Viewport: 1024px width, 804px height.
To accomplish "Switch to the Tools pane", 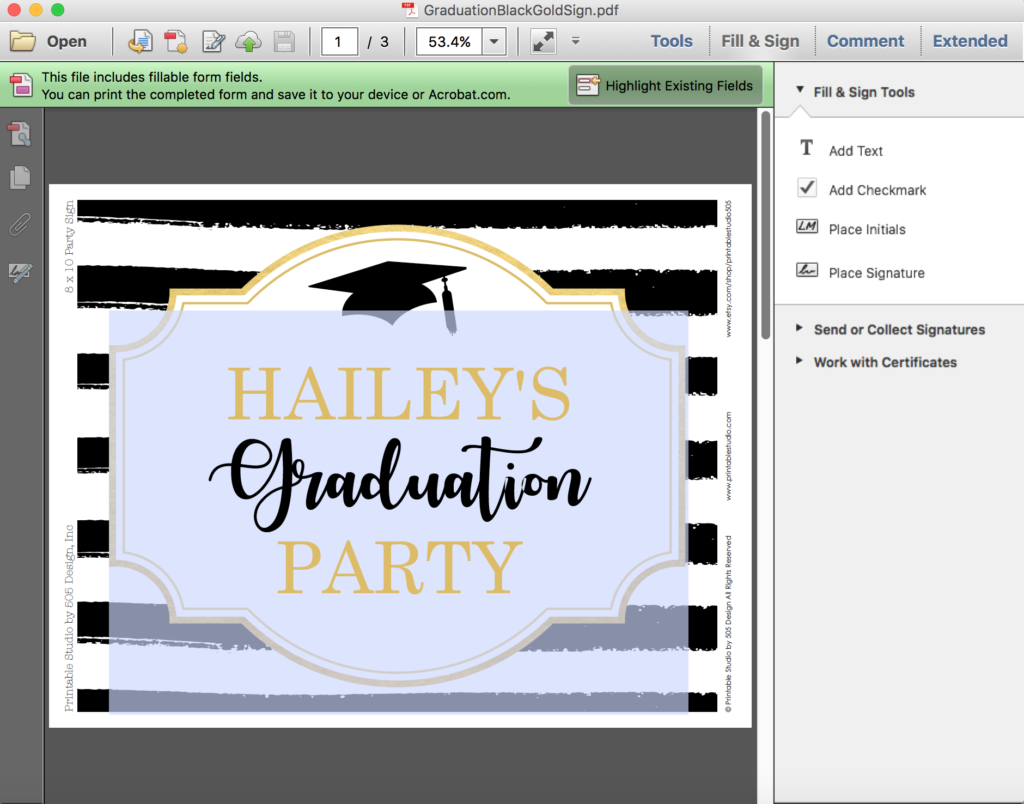I will coord(671,41).
